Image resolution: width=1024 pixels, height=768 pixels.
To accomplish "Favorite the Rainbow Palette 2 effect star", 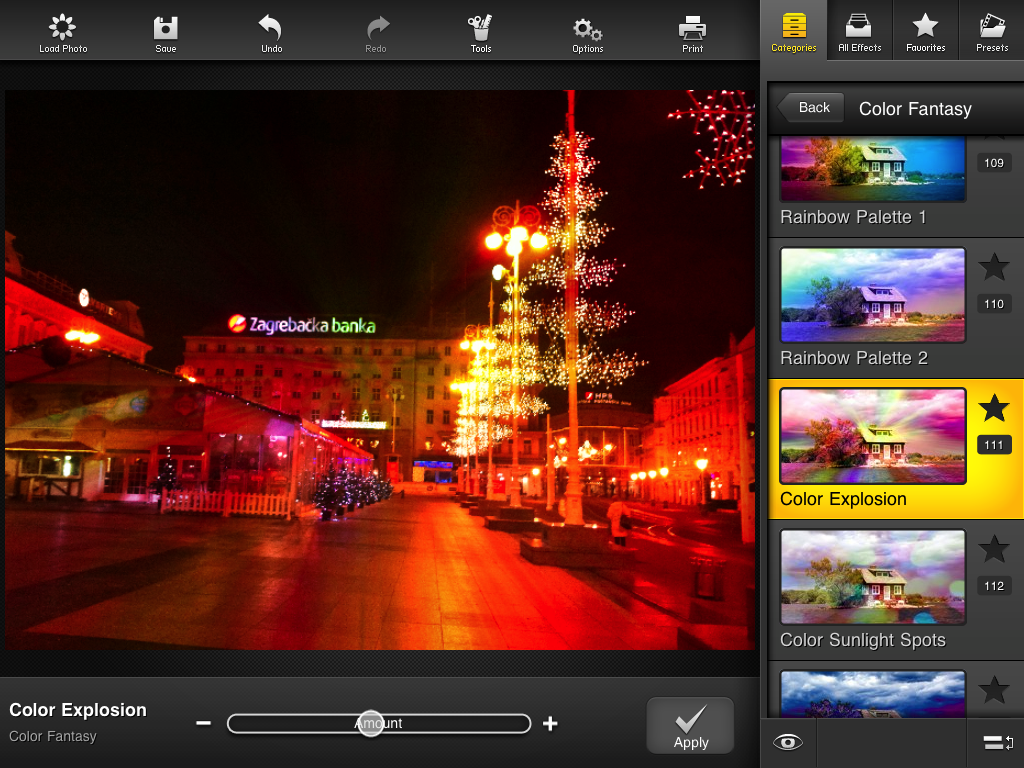I will (x=994, y=267).
